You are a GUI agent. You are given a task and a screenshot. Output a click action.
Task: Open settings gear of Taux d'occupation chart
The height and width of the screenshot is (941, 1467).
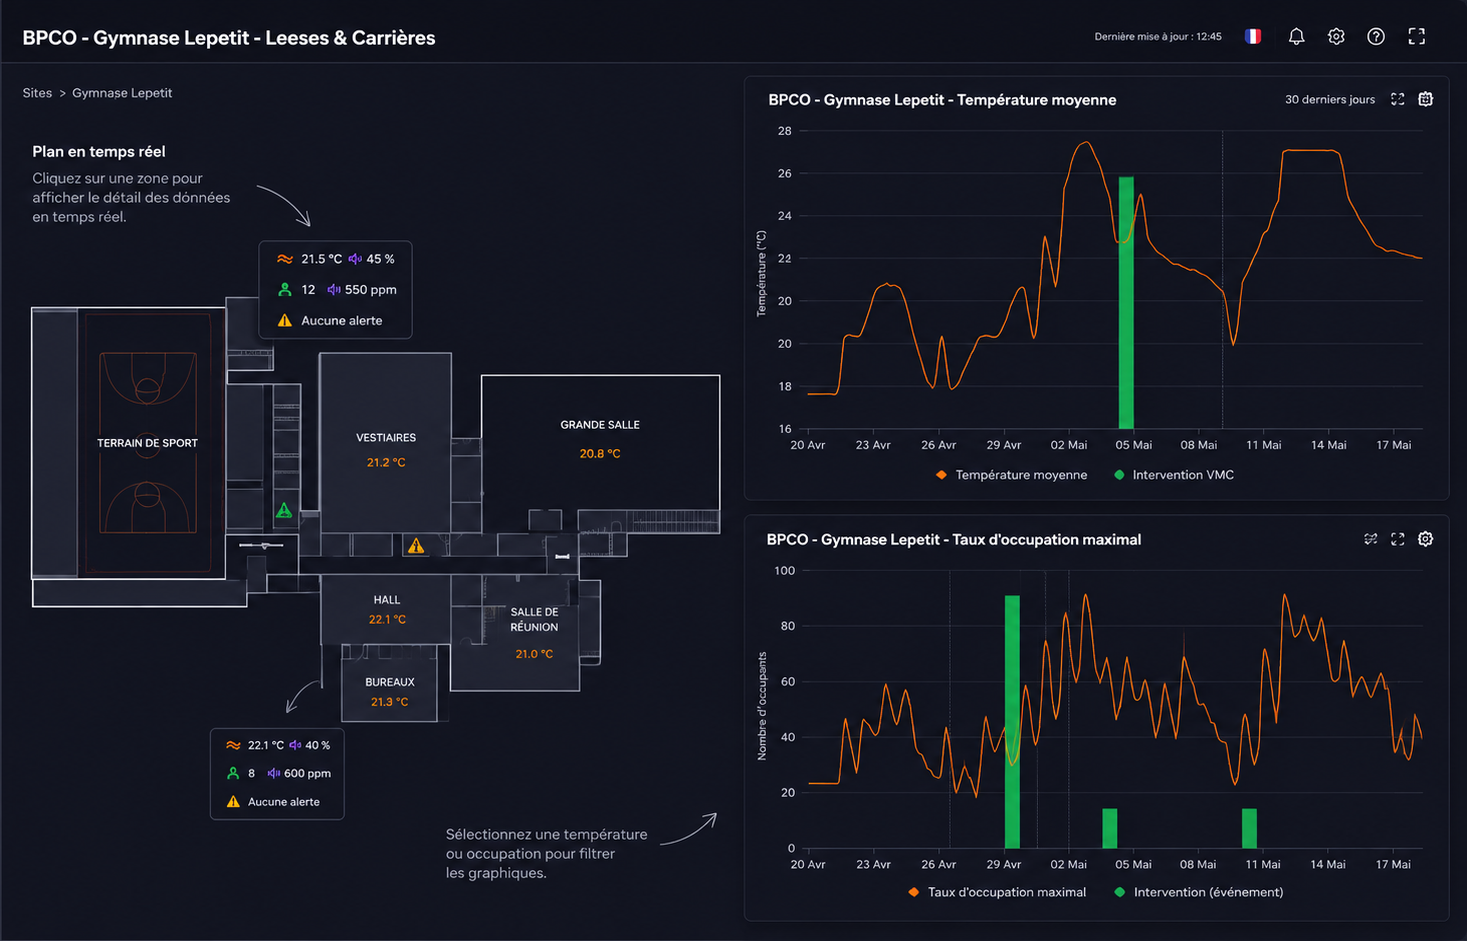[1426, 539]
